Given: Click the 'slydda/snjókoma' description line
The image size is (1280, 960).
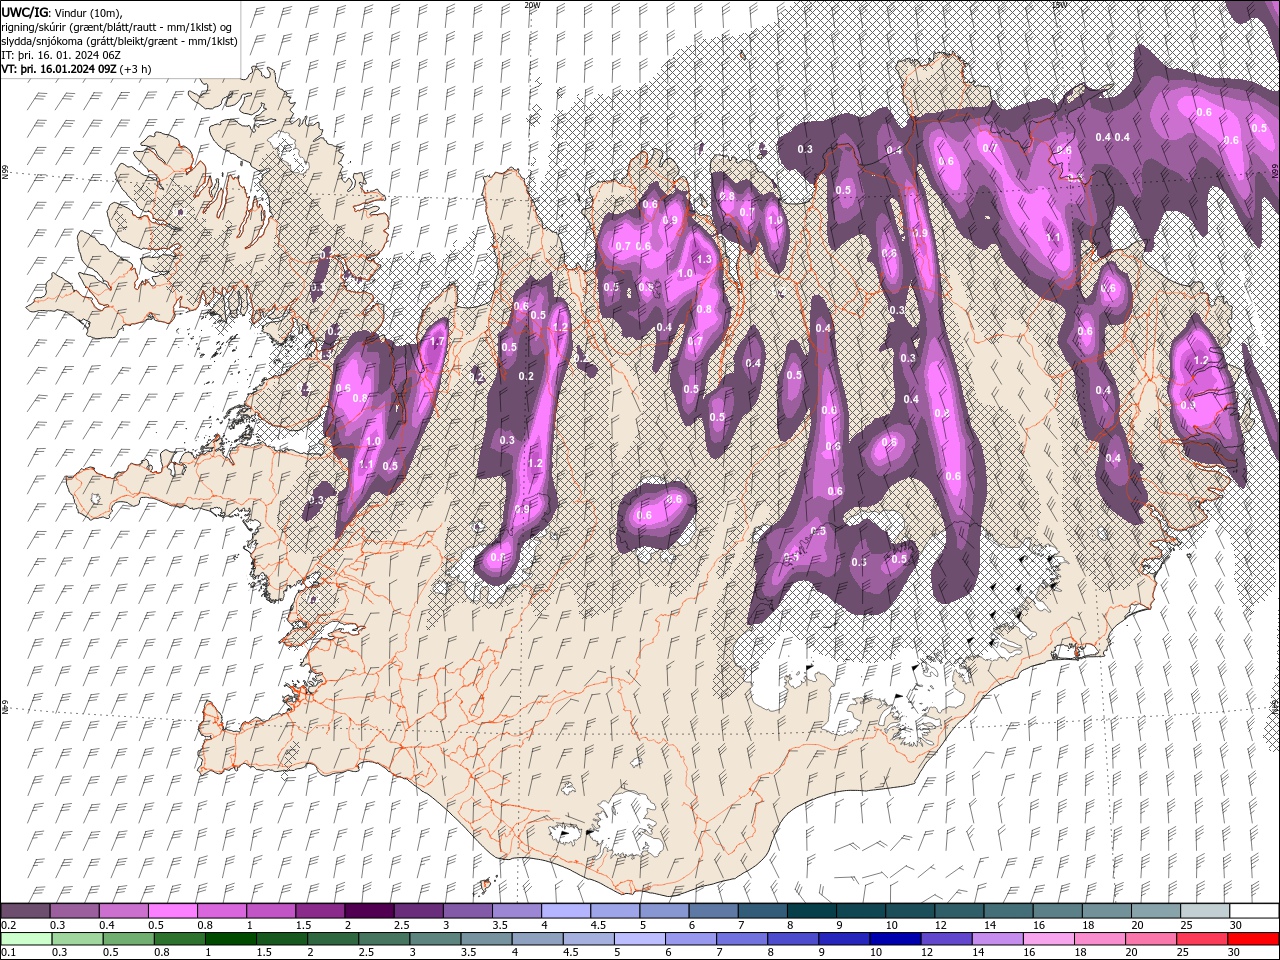Looking at the screenshot, I should coord(120,41).
